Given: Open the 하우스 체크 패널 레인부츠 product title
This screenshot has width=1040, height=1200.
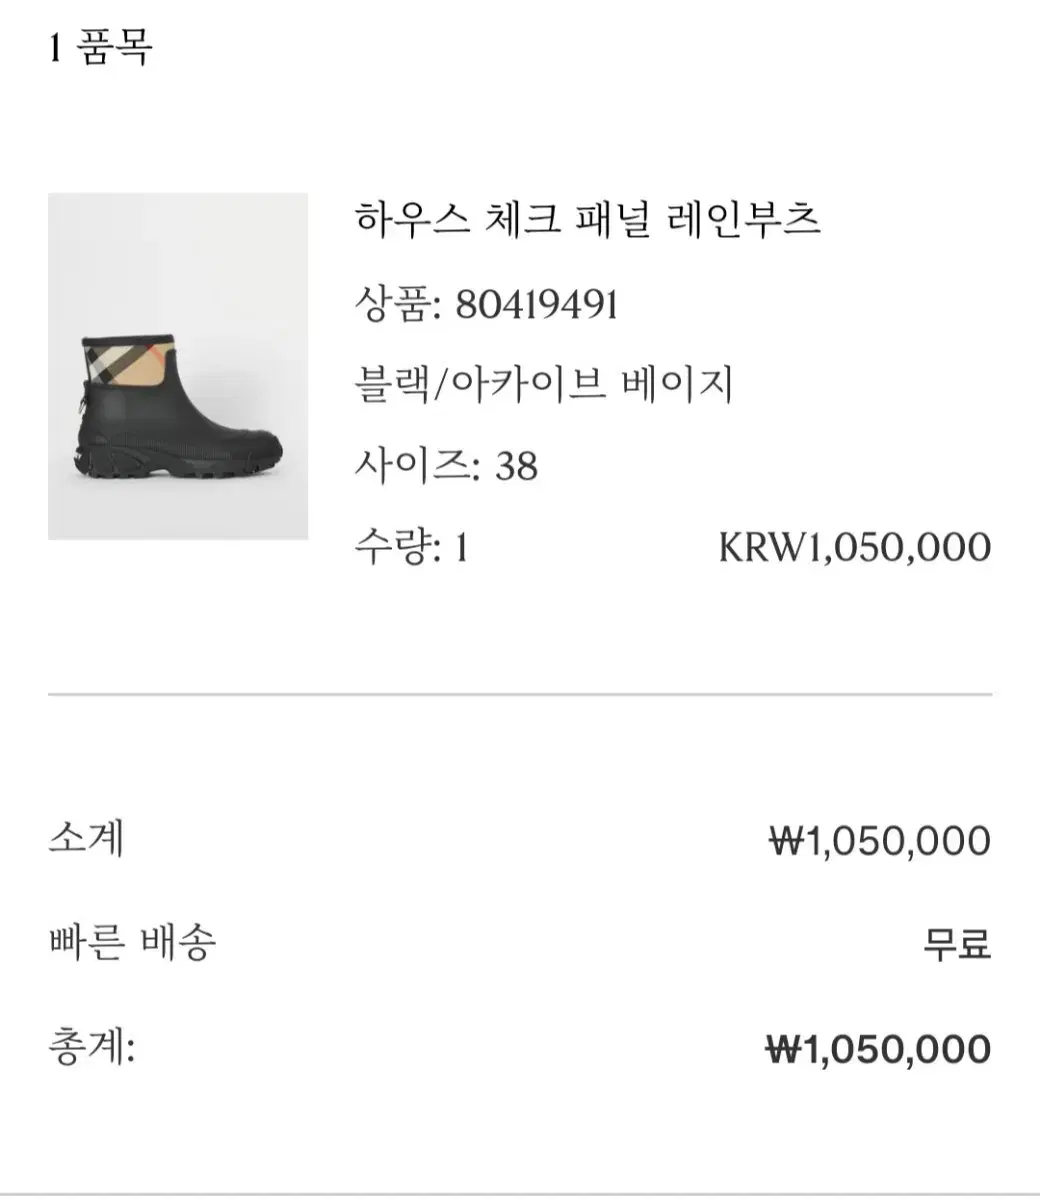Looking at the screenshot, I should (x=587, y=218).
